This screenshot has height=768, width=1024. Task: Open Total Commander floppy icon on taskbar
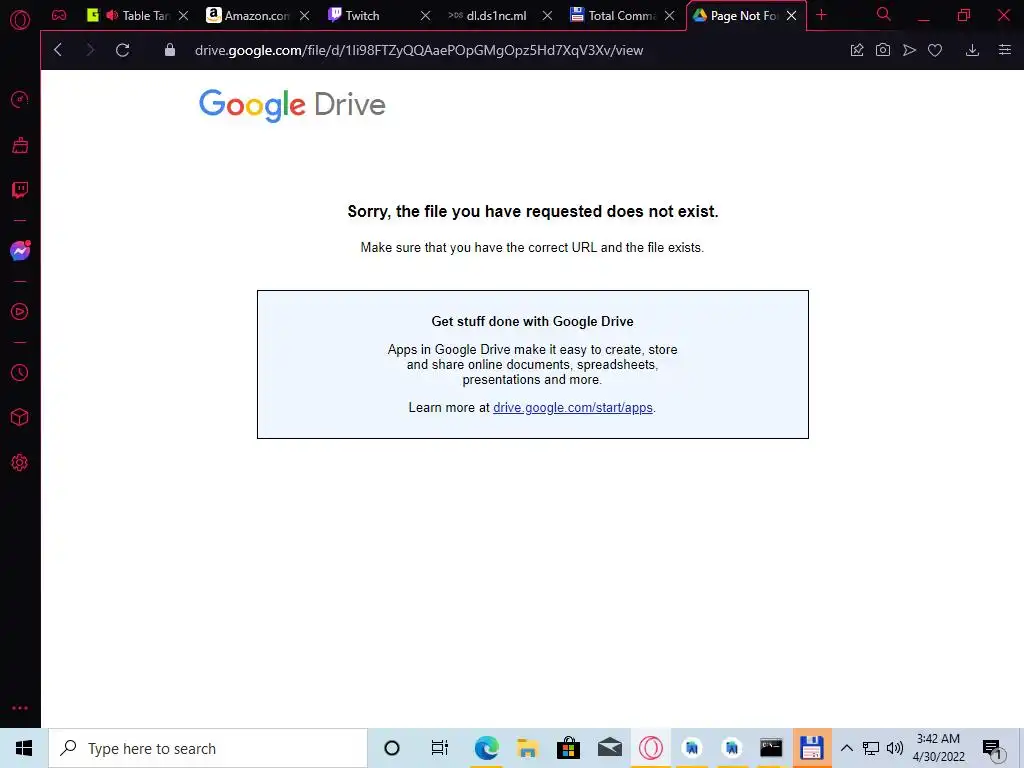click(x=812, y=748)
